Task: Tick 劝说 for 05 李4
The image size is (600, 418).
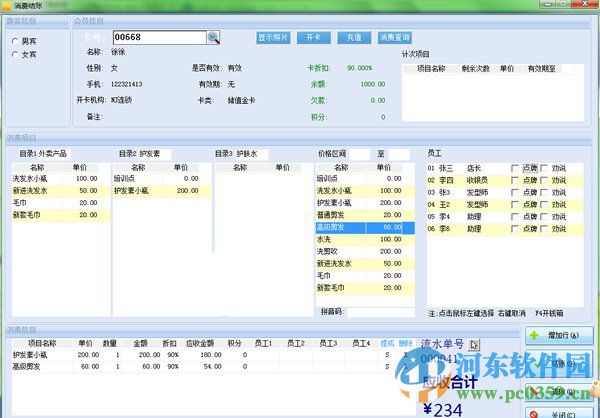Action: click(x=544, y=217)
